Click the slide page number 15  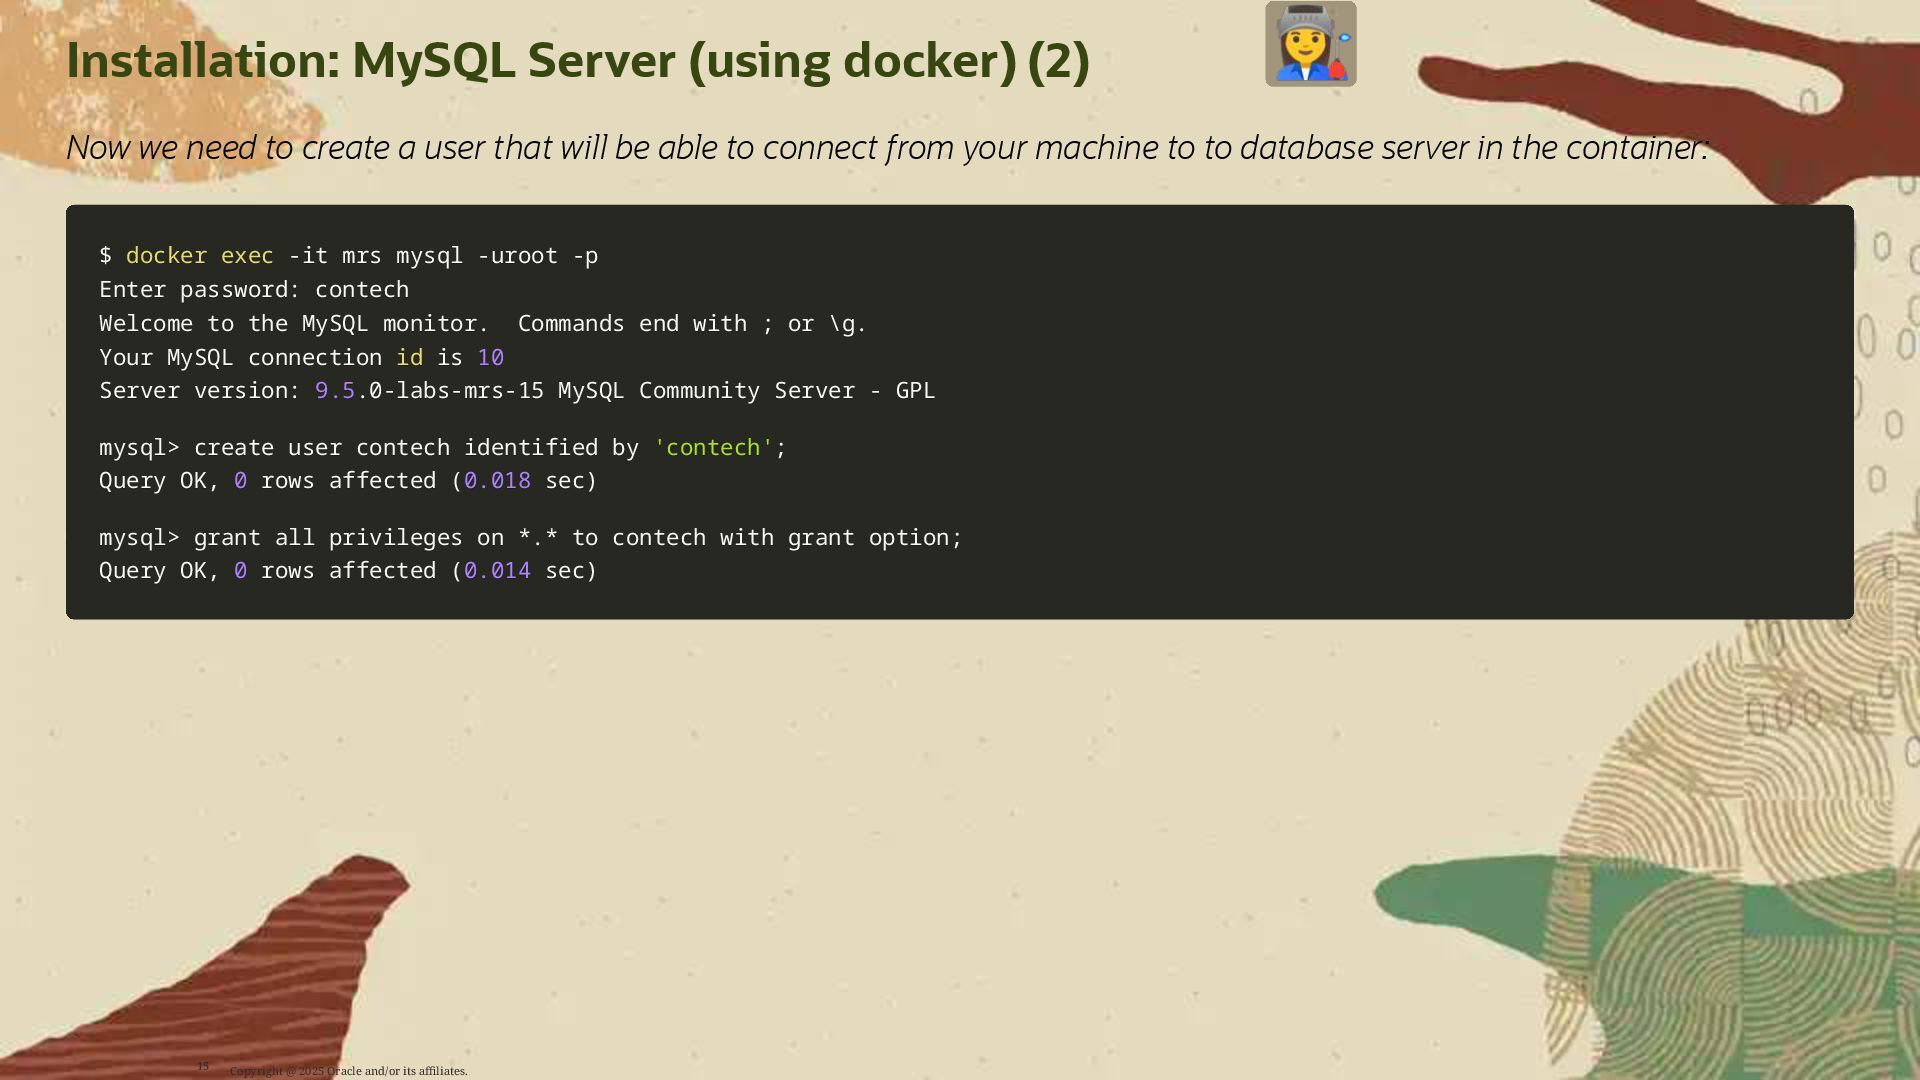(203, 1066)
